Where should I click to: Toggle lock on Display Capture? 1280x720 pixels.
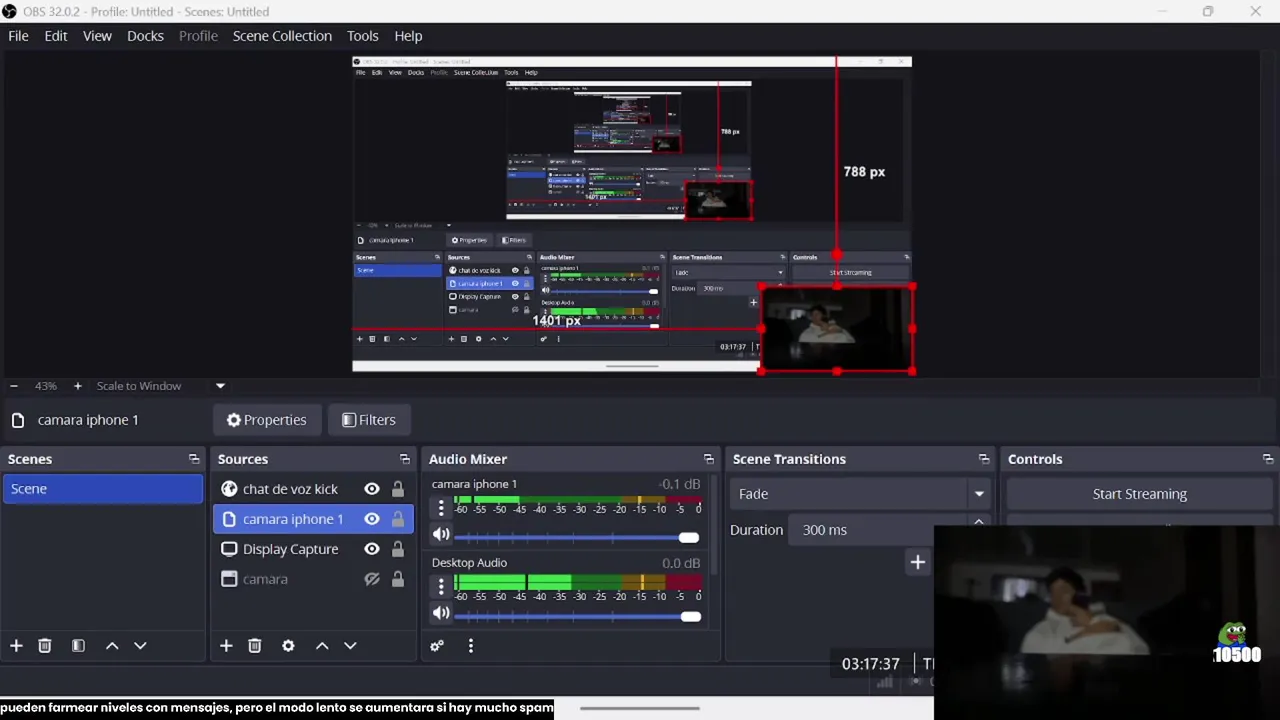[x=398, y=549]
